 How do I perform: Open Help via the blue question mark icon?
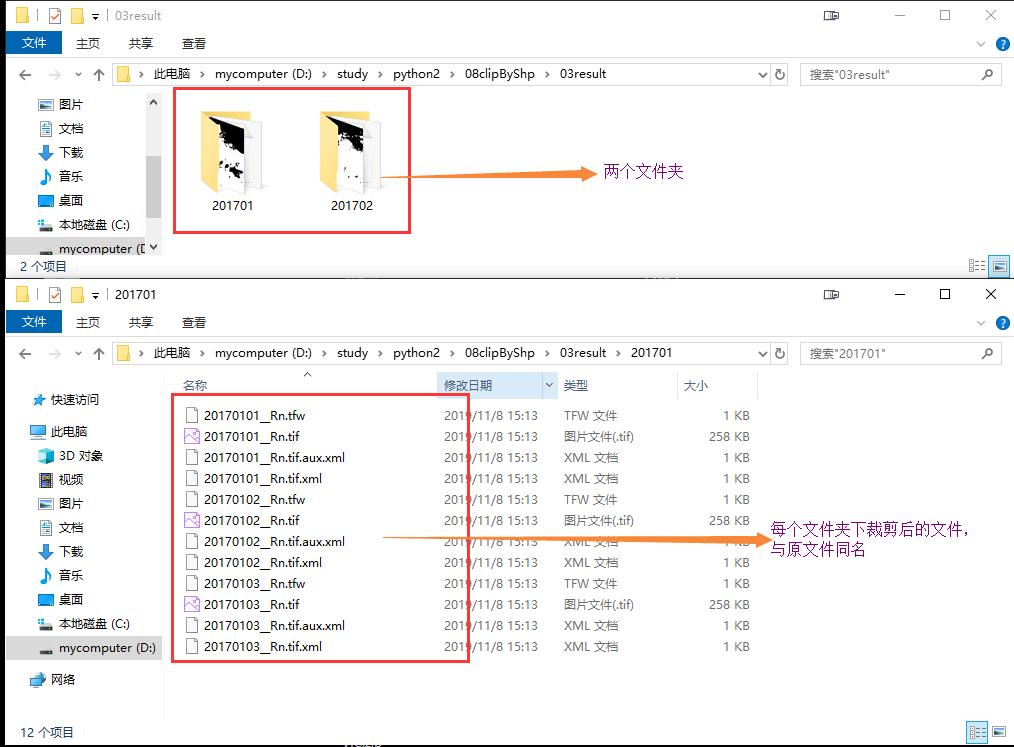click(x=1002, y=43)
